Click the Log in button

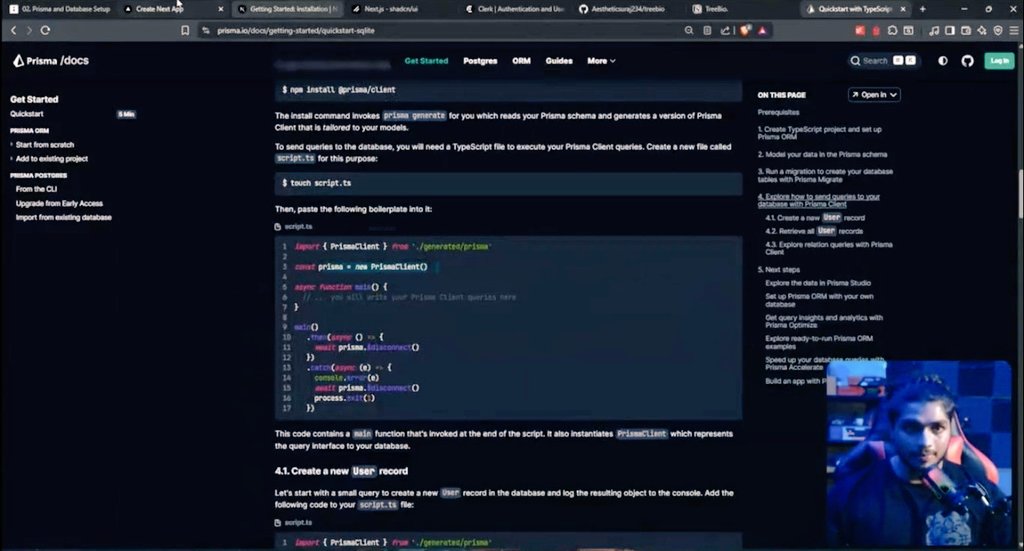(x=999, y=61)
